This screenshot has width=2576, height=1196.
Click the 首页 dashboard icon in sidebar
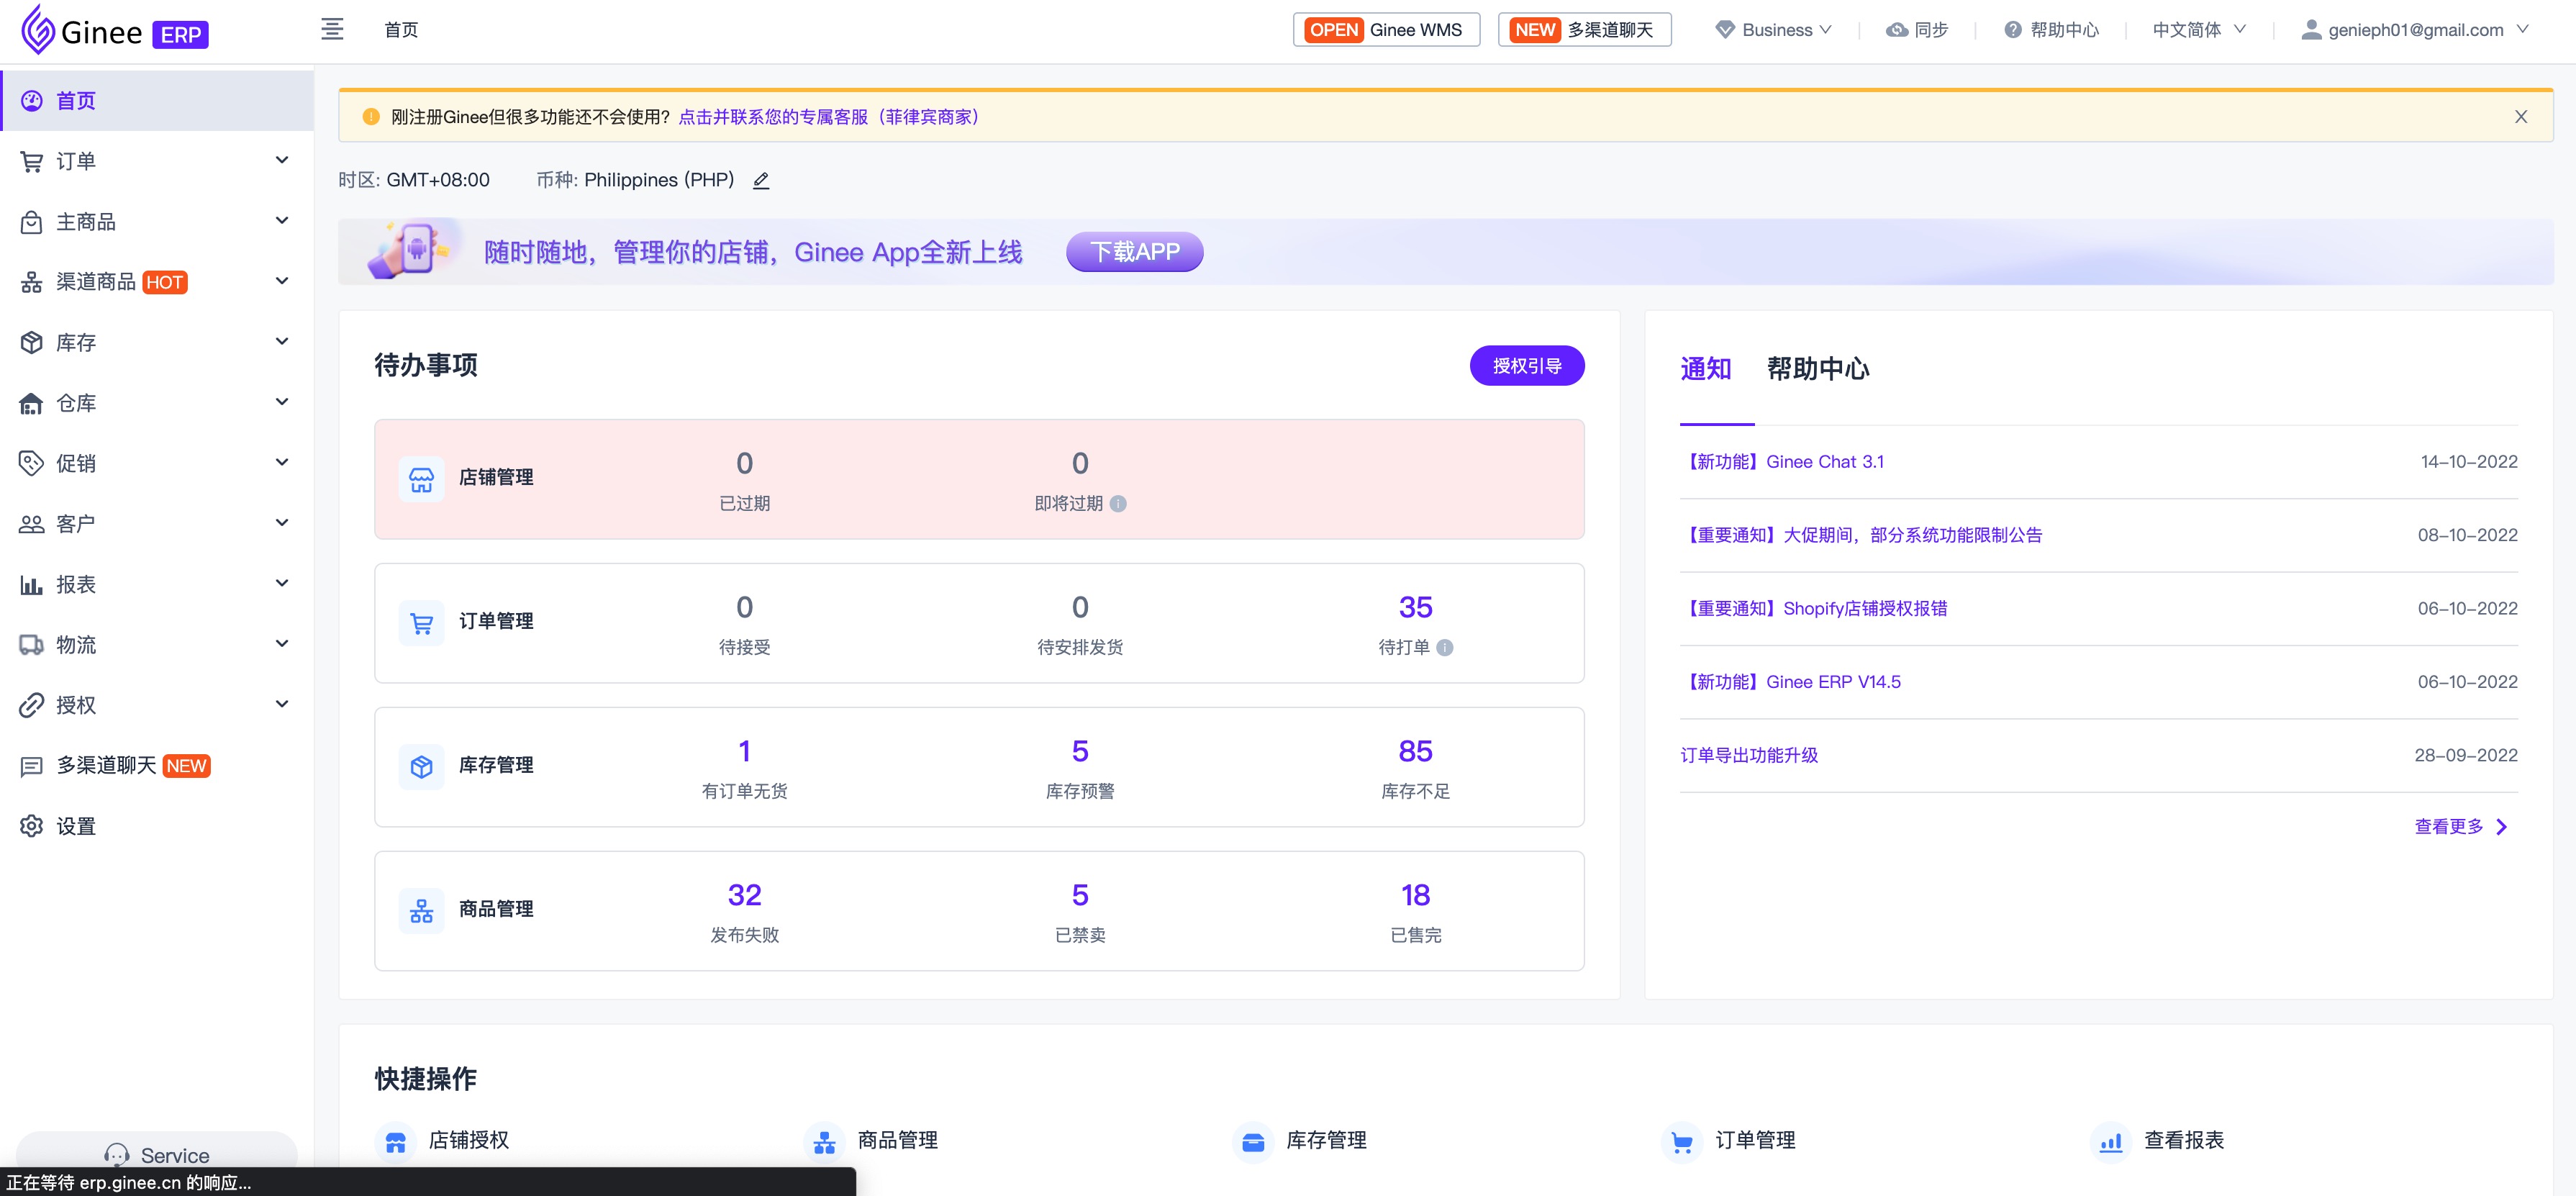(x=32, y=101)
